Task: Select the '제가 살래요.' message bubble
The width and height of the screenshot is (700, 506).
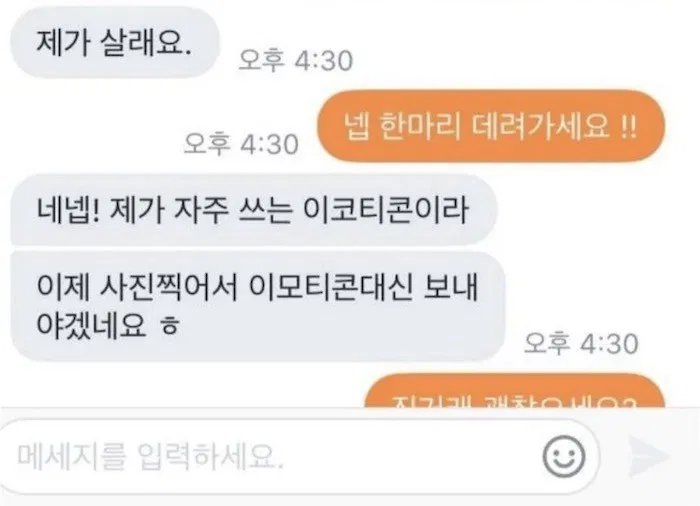Action: click(115, 43)
